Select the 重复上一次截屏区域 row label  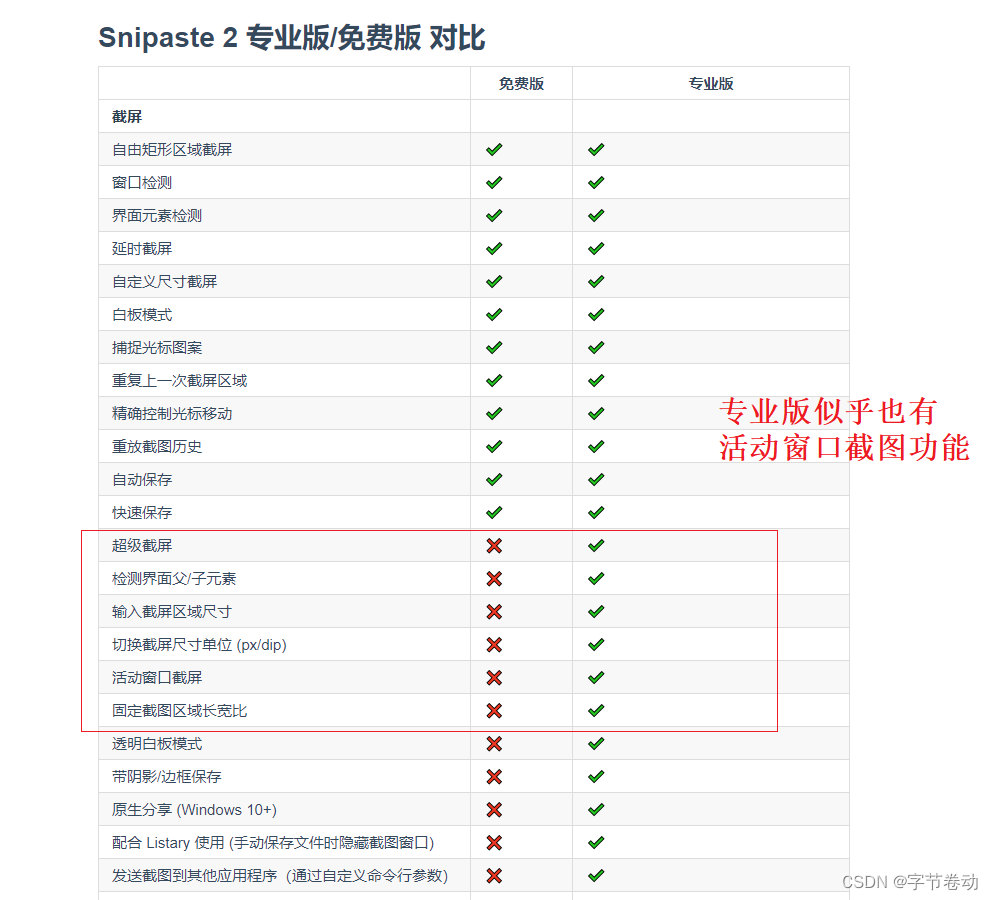pos(179,380)
